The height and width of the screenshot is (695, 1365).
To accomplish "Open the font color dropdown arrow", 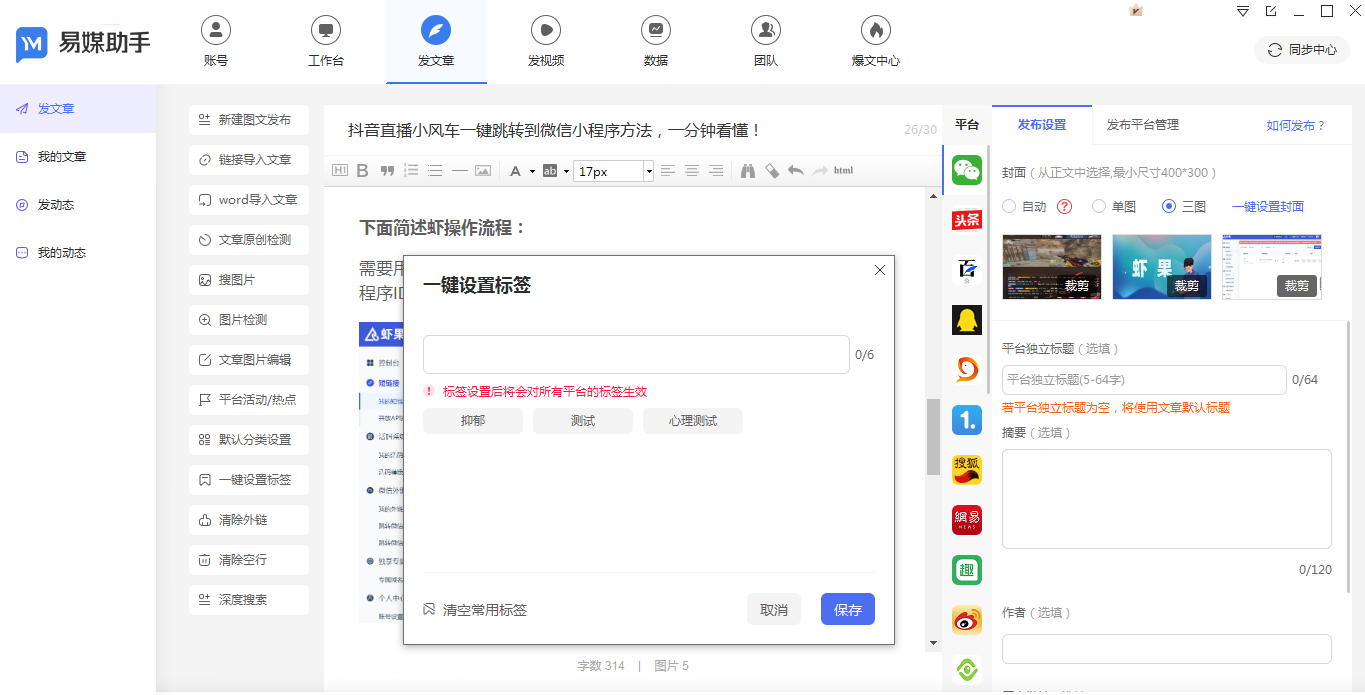I will tap(532, 171).
